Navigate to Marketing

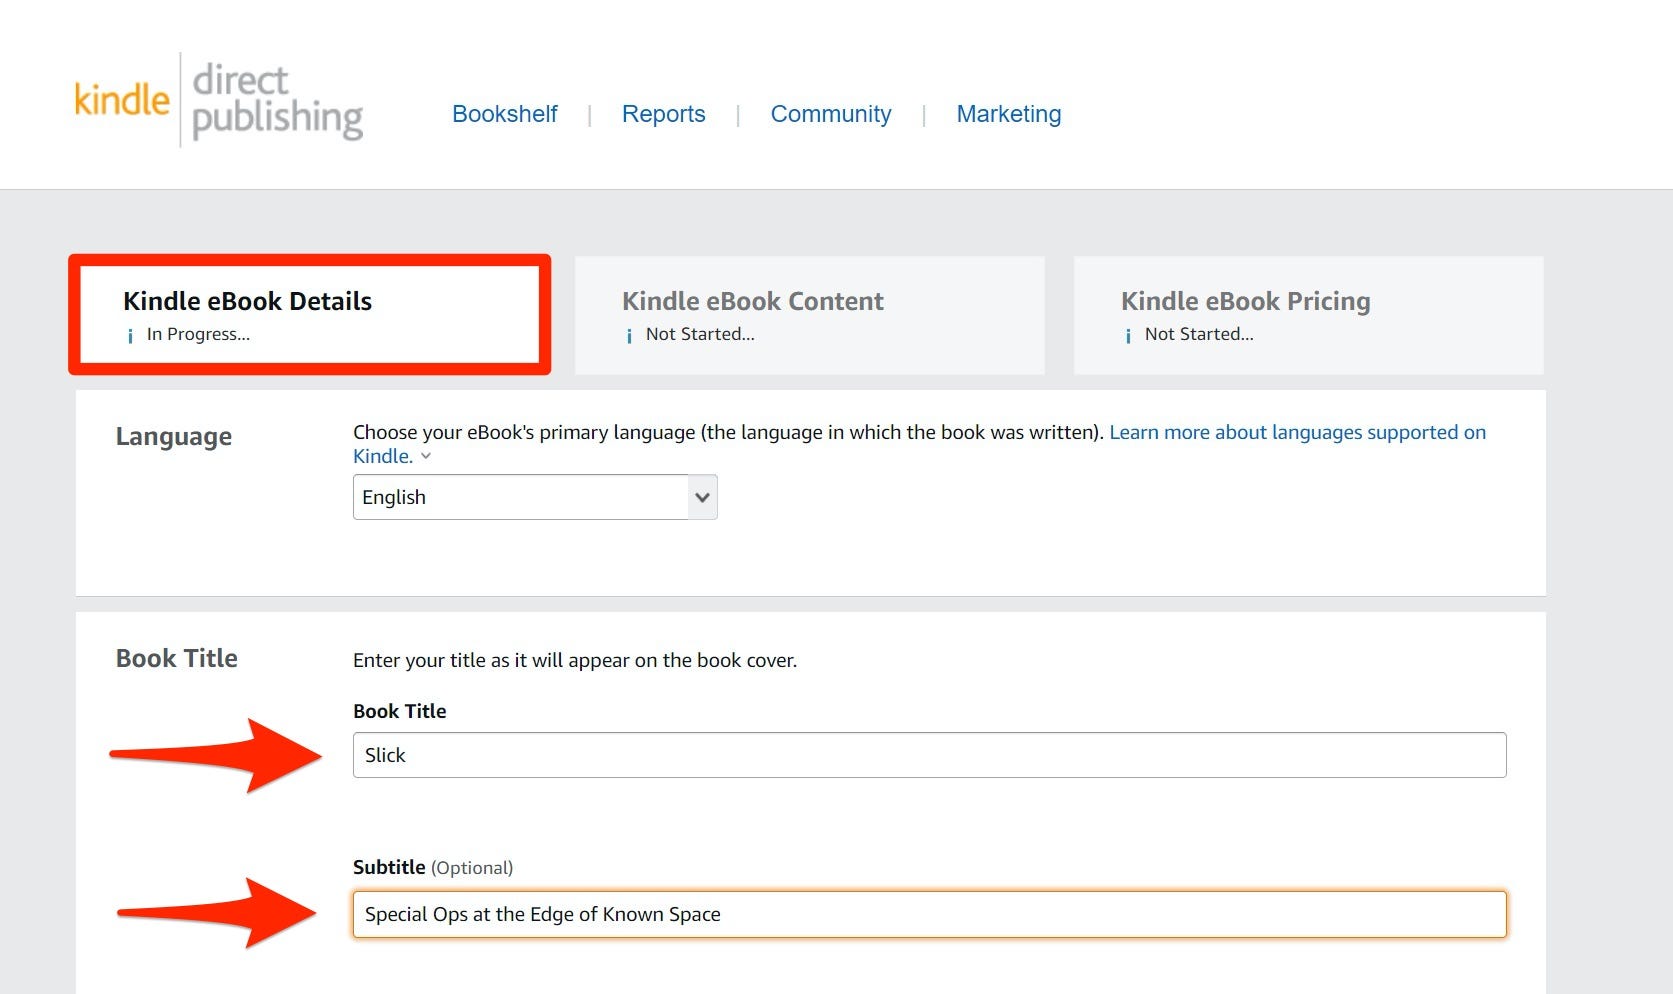(1008, 114)
